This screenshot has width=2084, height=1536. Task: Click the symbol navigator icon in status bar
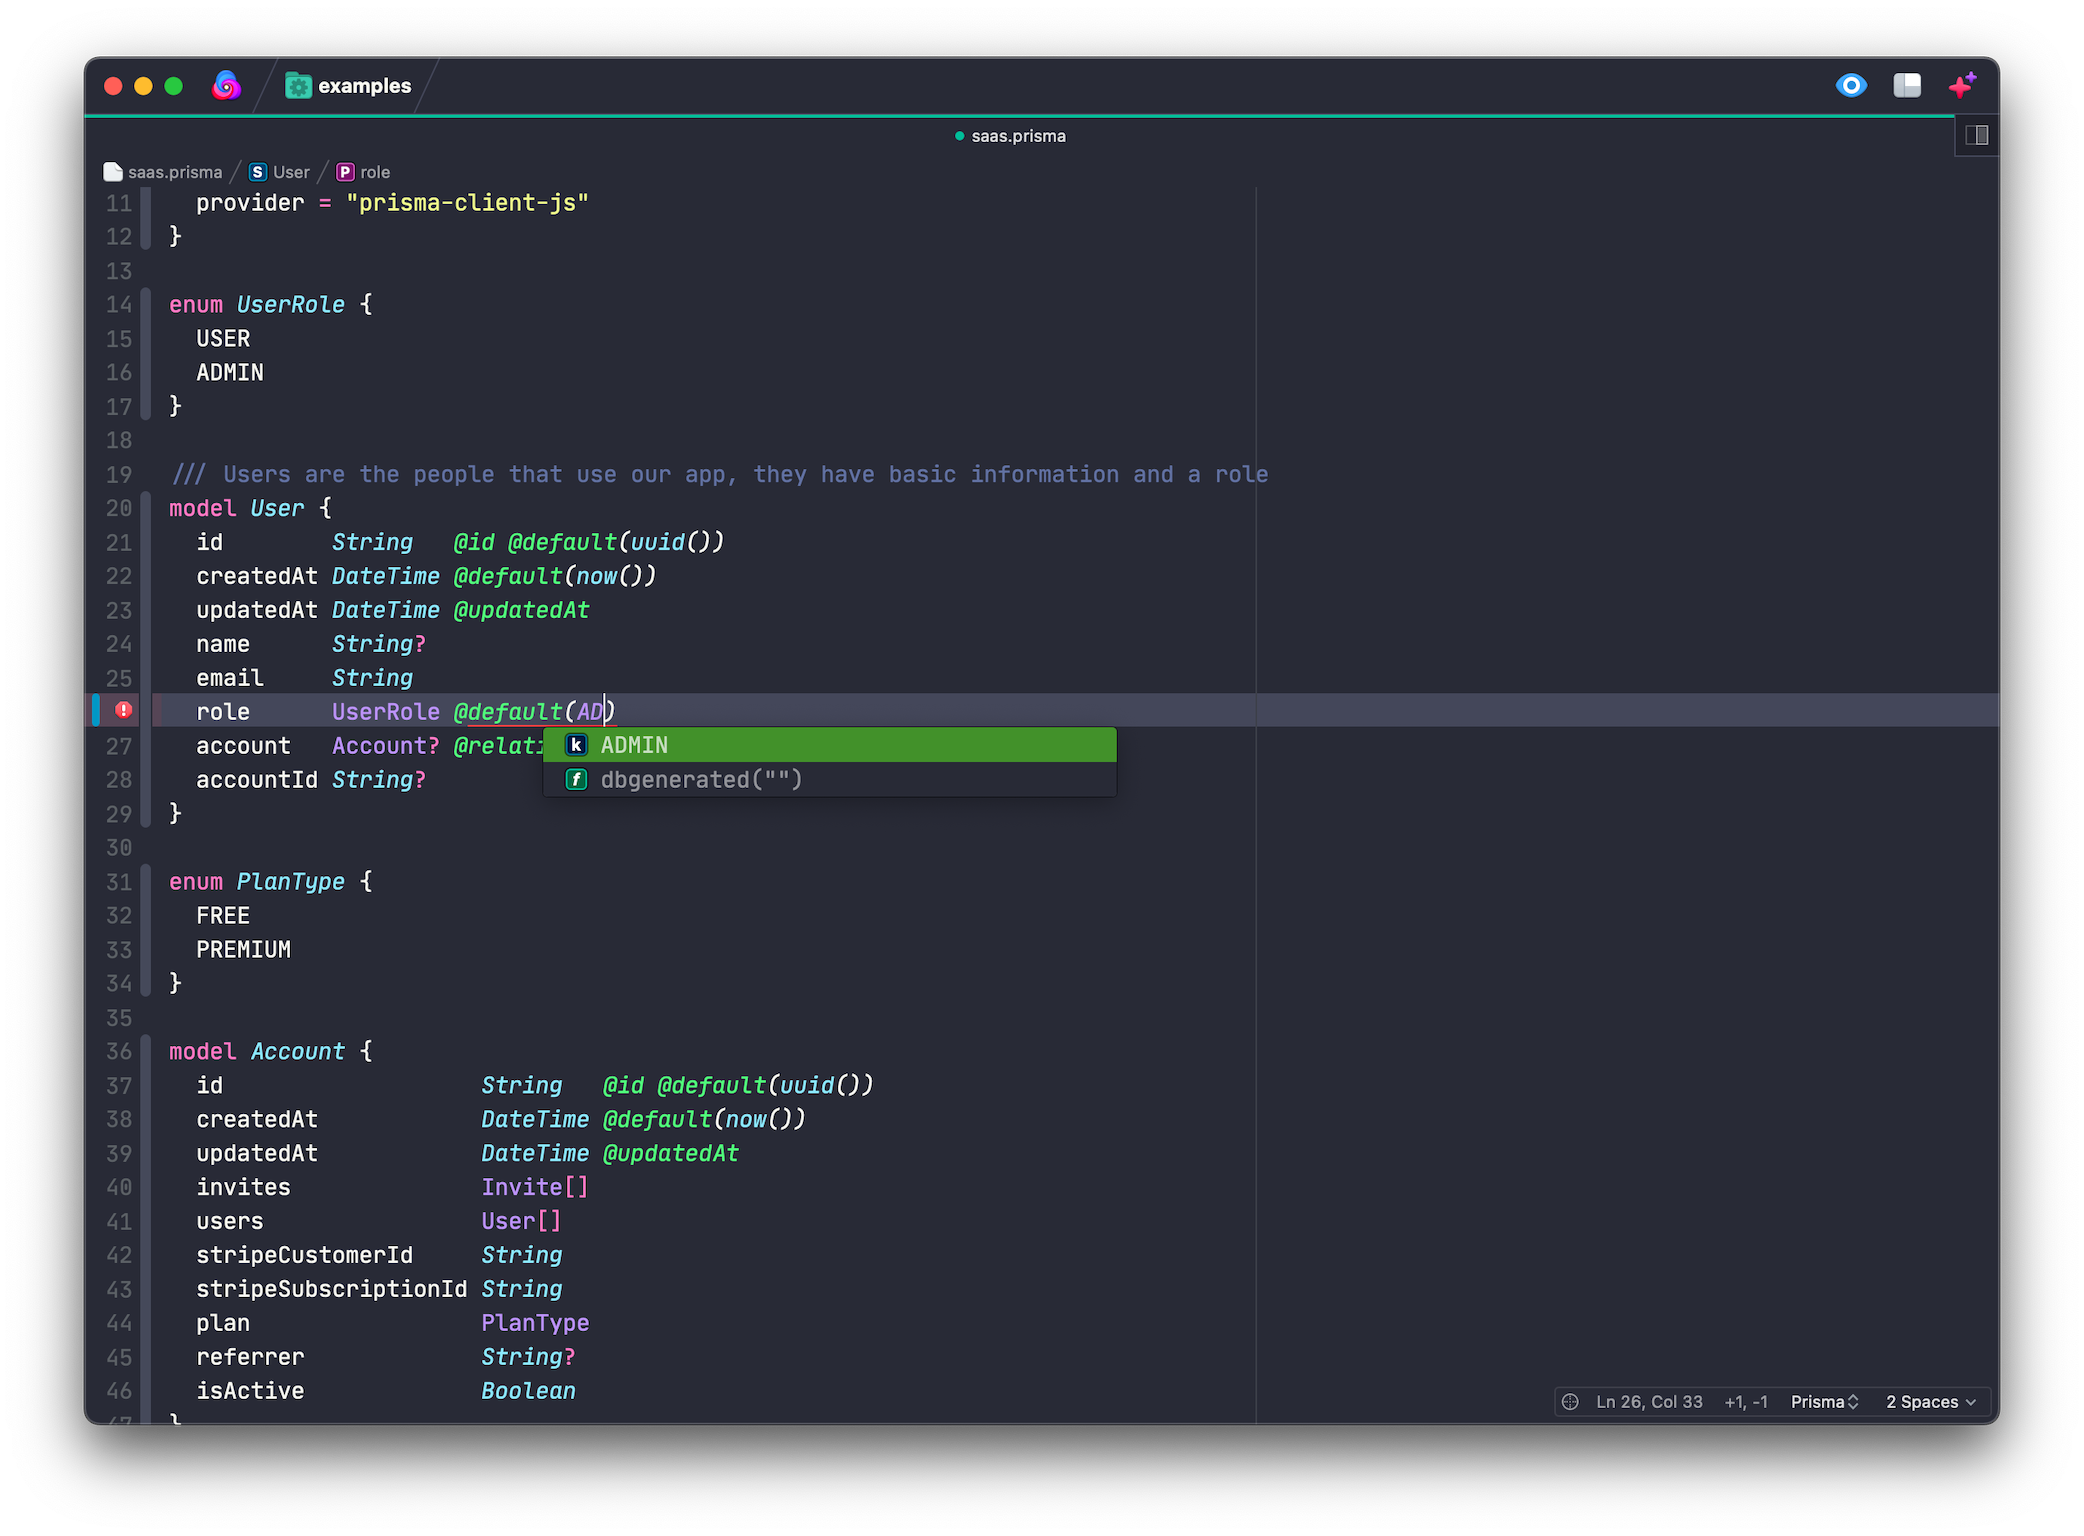pos(1571,1402)
